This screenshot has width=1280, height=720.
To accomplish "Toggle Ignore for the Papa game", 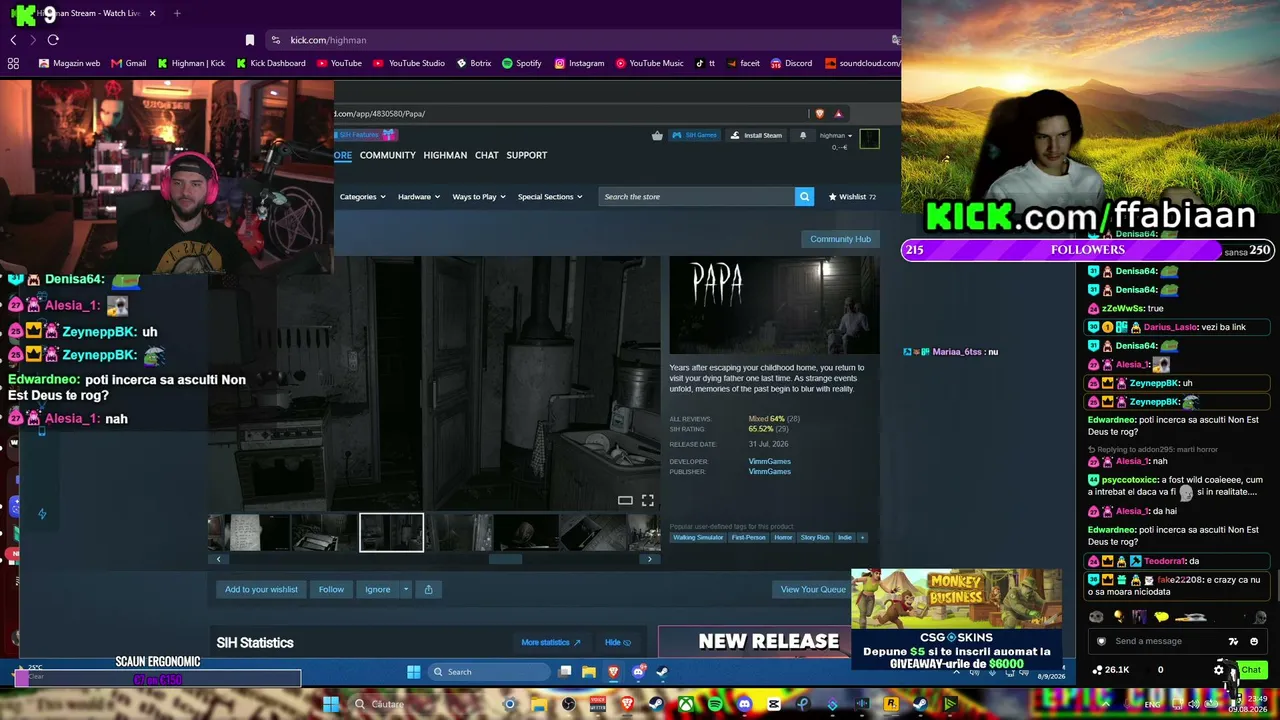I will point(378,590).
